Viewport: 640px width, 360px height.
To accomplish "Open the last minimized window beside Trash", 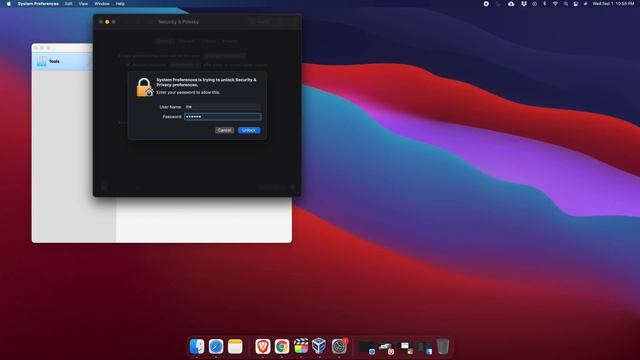I will pos(424,347).
